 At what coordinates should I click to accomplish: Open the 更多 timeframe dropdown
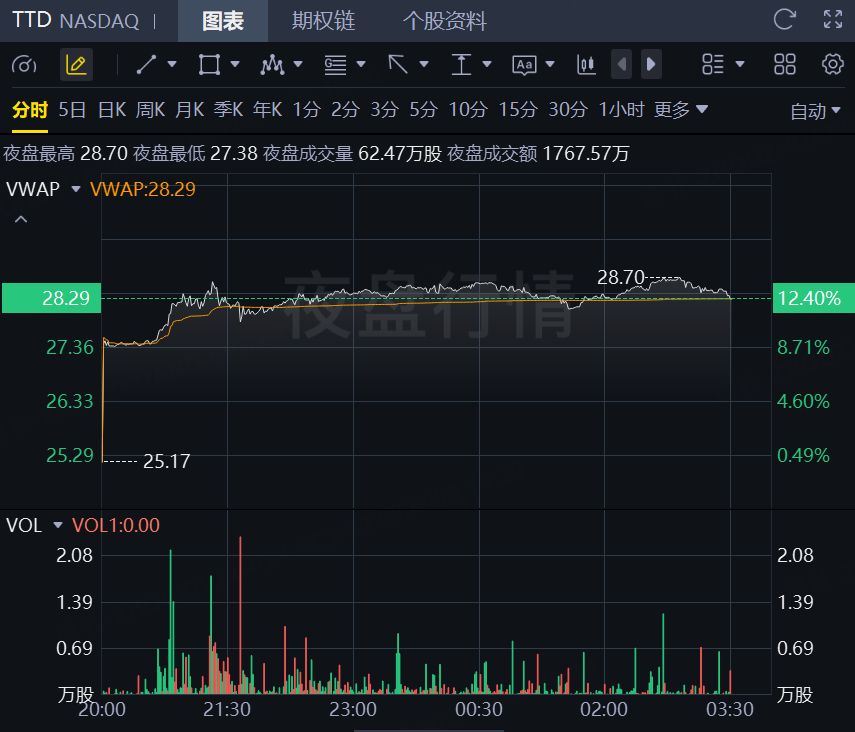[x=681, y=110]
